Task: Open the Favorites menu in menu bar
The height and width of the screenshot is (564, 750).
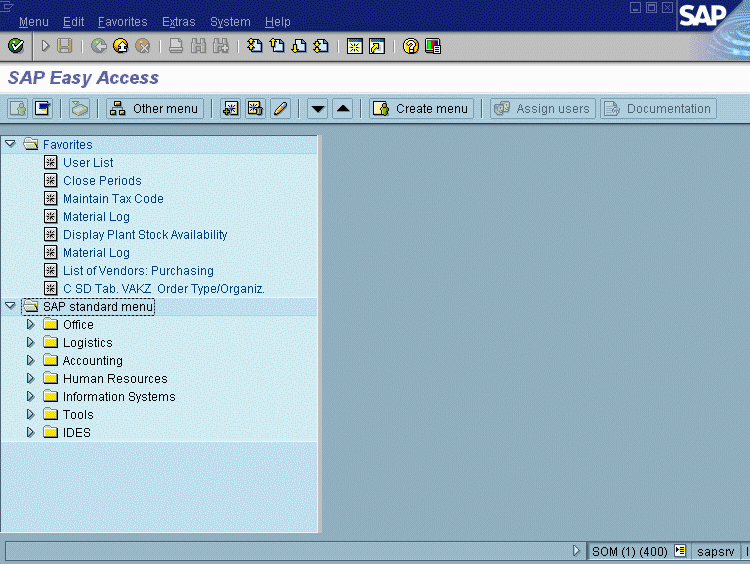Action: (x=122, y=22)
